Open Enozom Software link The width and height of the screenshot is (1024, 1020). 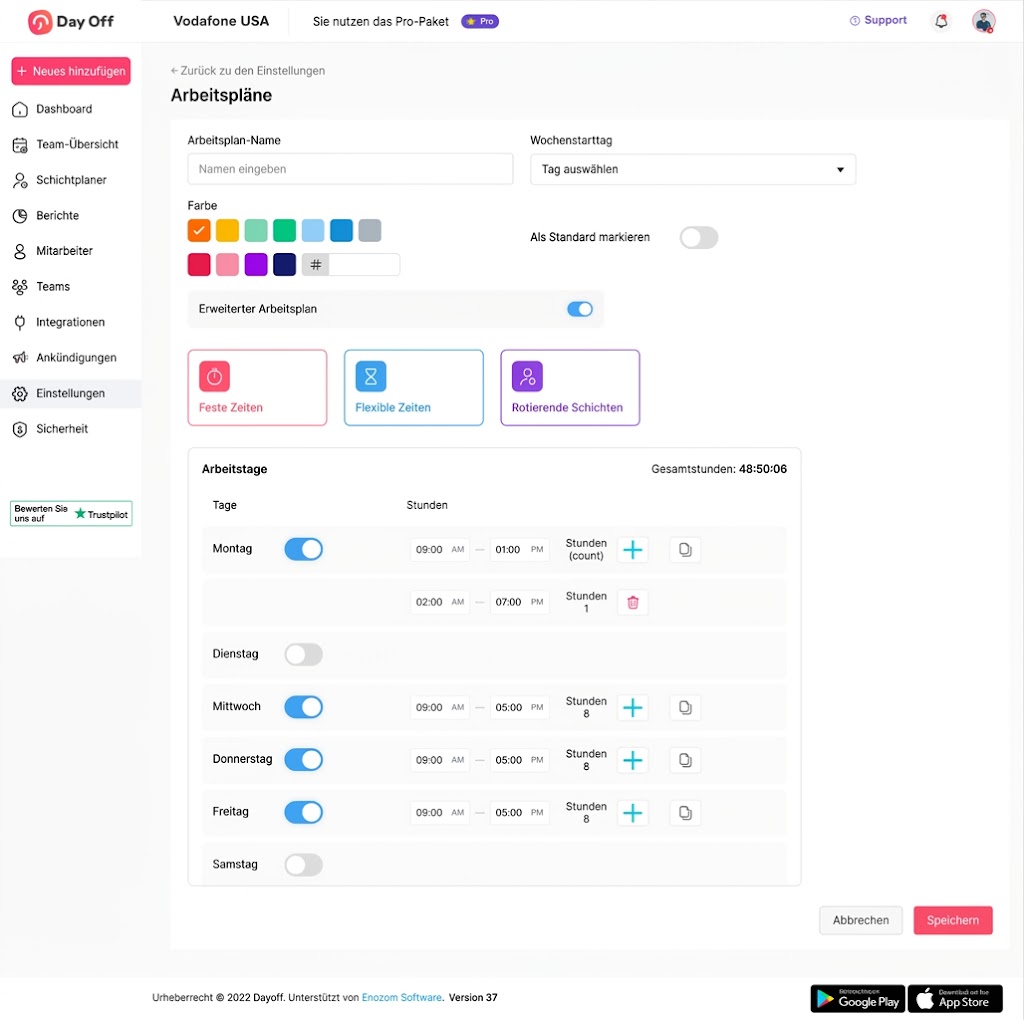402,998
